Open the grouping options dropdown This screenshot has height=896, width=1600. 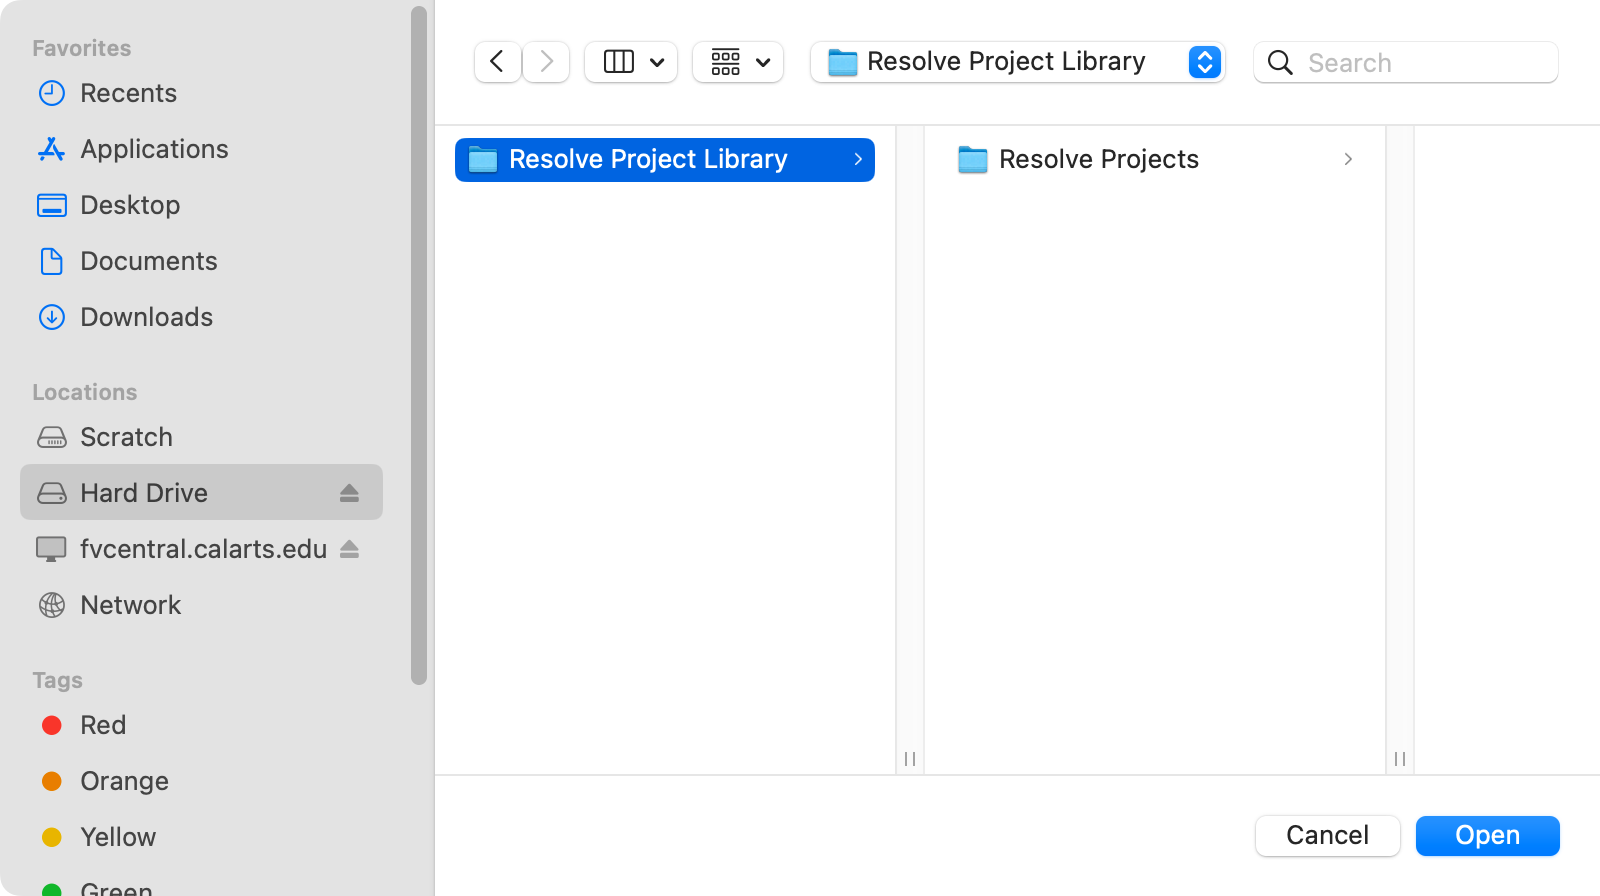(738, 62)
